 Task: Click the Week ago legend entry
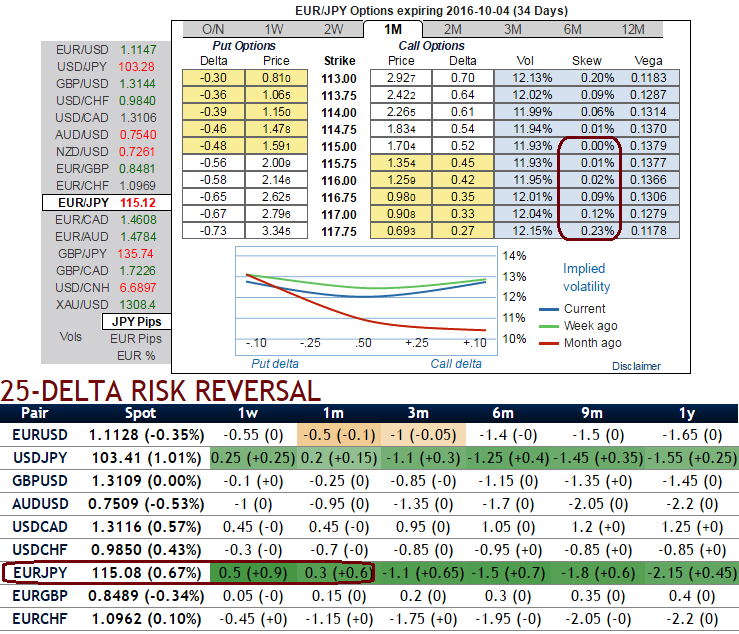coord(578,326)
